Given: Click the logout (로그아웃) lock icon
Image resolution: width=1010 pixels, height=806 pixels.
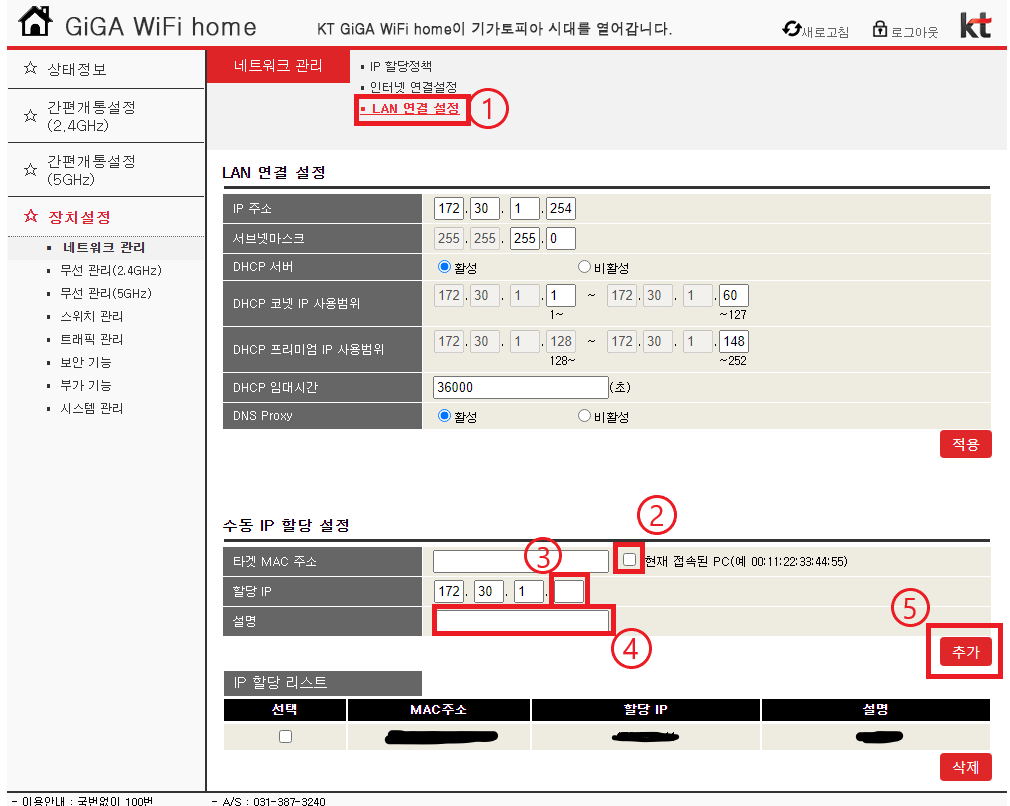Looking at the screenshot, I should click(880, 29).
